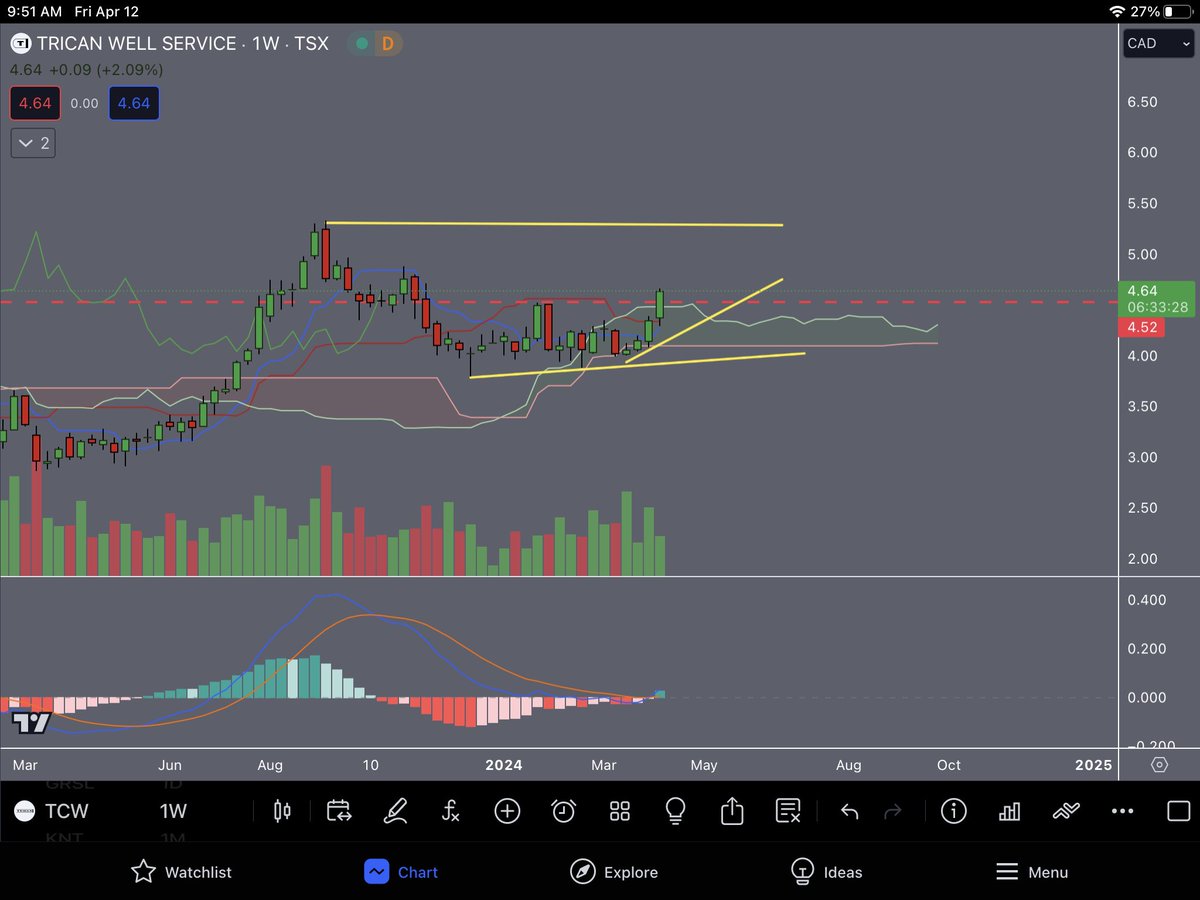
Task: Open the Ideas section
Action: tap(827, 872)
